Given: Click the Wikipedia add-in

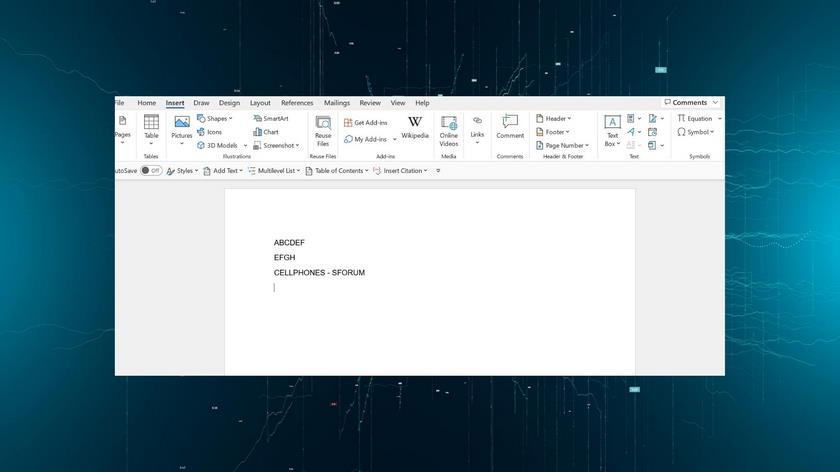Looking at the screenshot, I should [415, 127].
